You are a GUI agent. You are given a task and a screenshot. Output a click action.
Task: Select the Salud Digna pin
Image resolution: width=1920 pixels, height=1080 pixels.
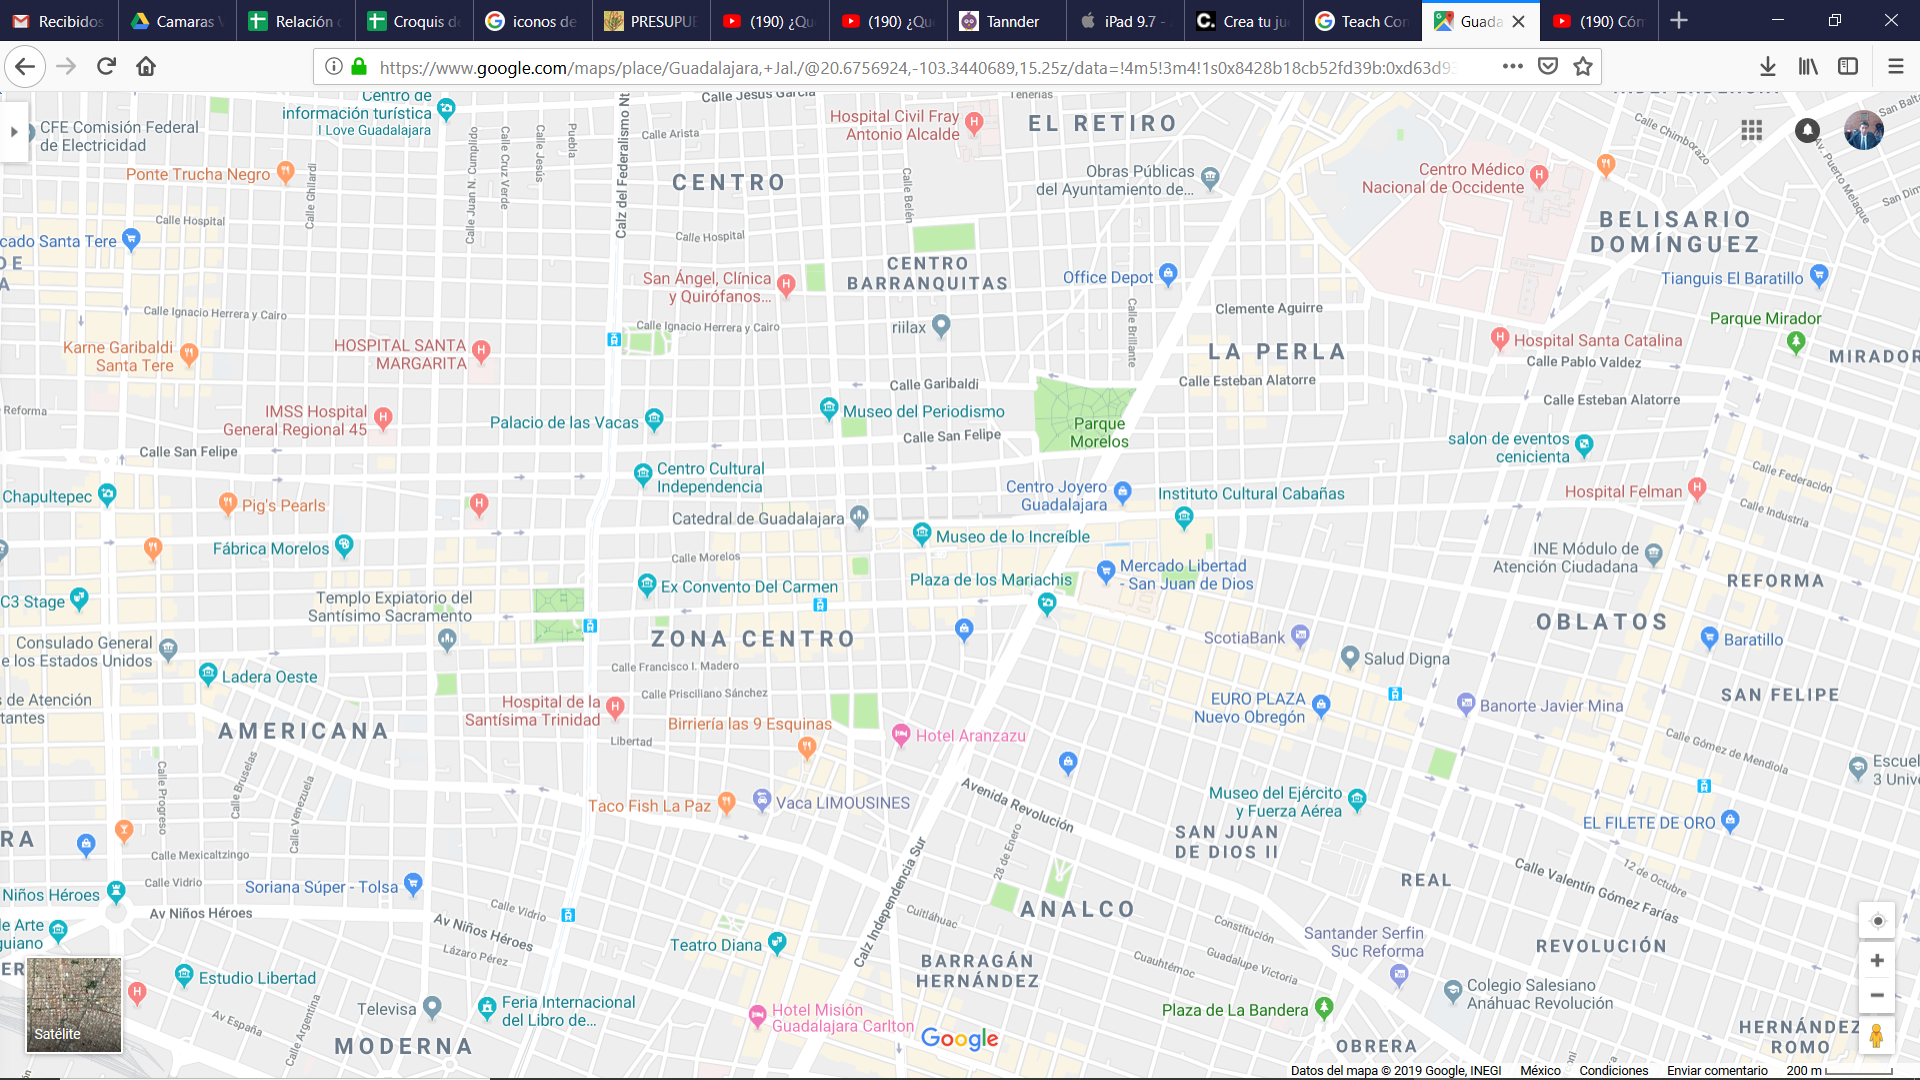point(1350,656)
